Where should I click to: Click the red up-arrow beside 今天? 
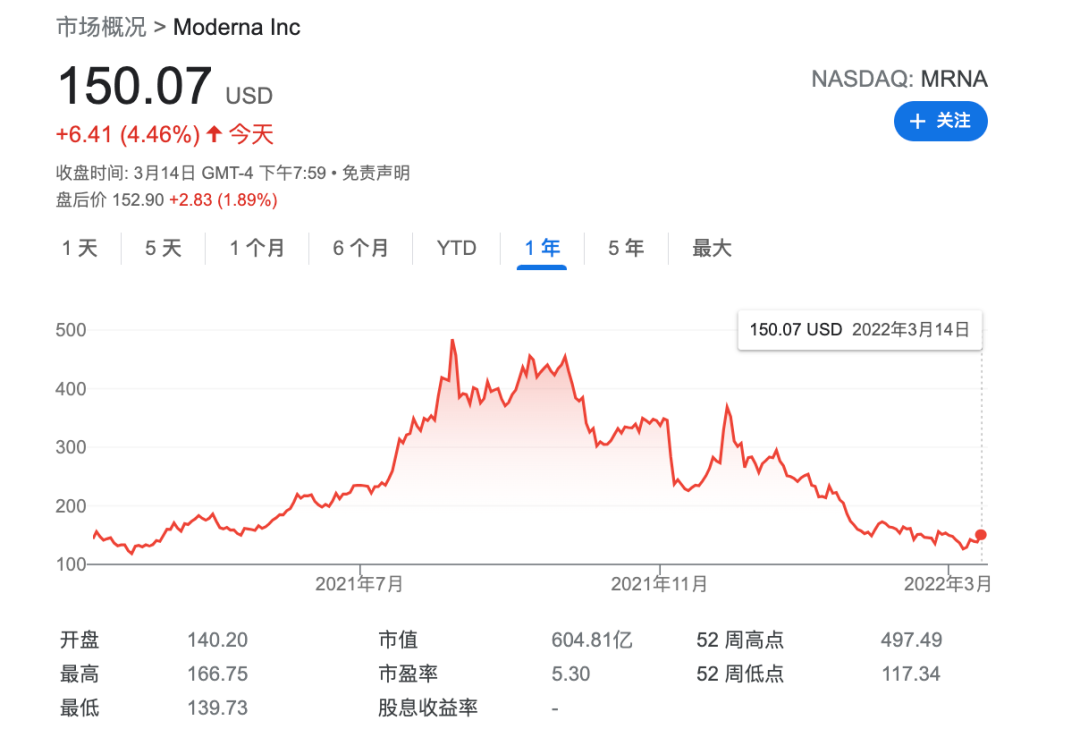(x=214, y=133)
